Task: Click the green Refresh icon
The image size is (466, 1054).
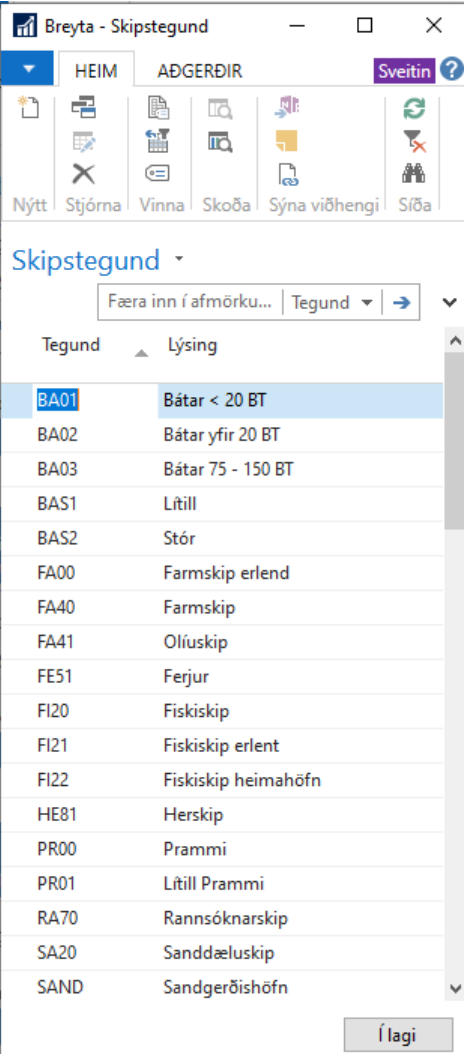Action: click(x=414, y=108)
